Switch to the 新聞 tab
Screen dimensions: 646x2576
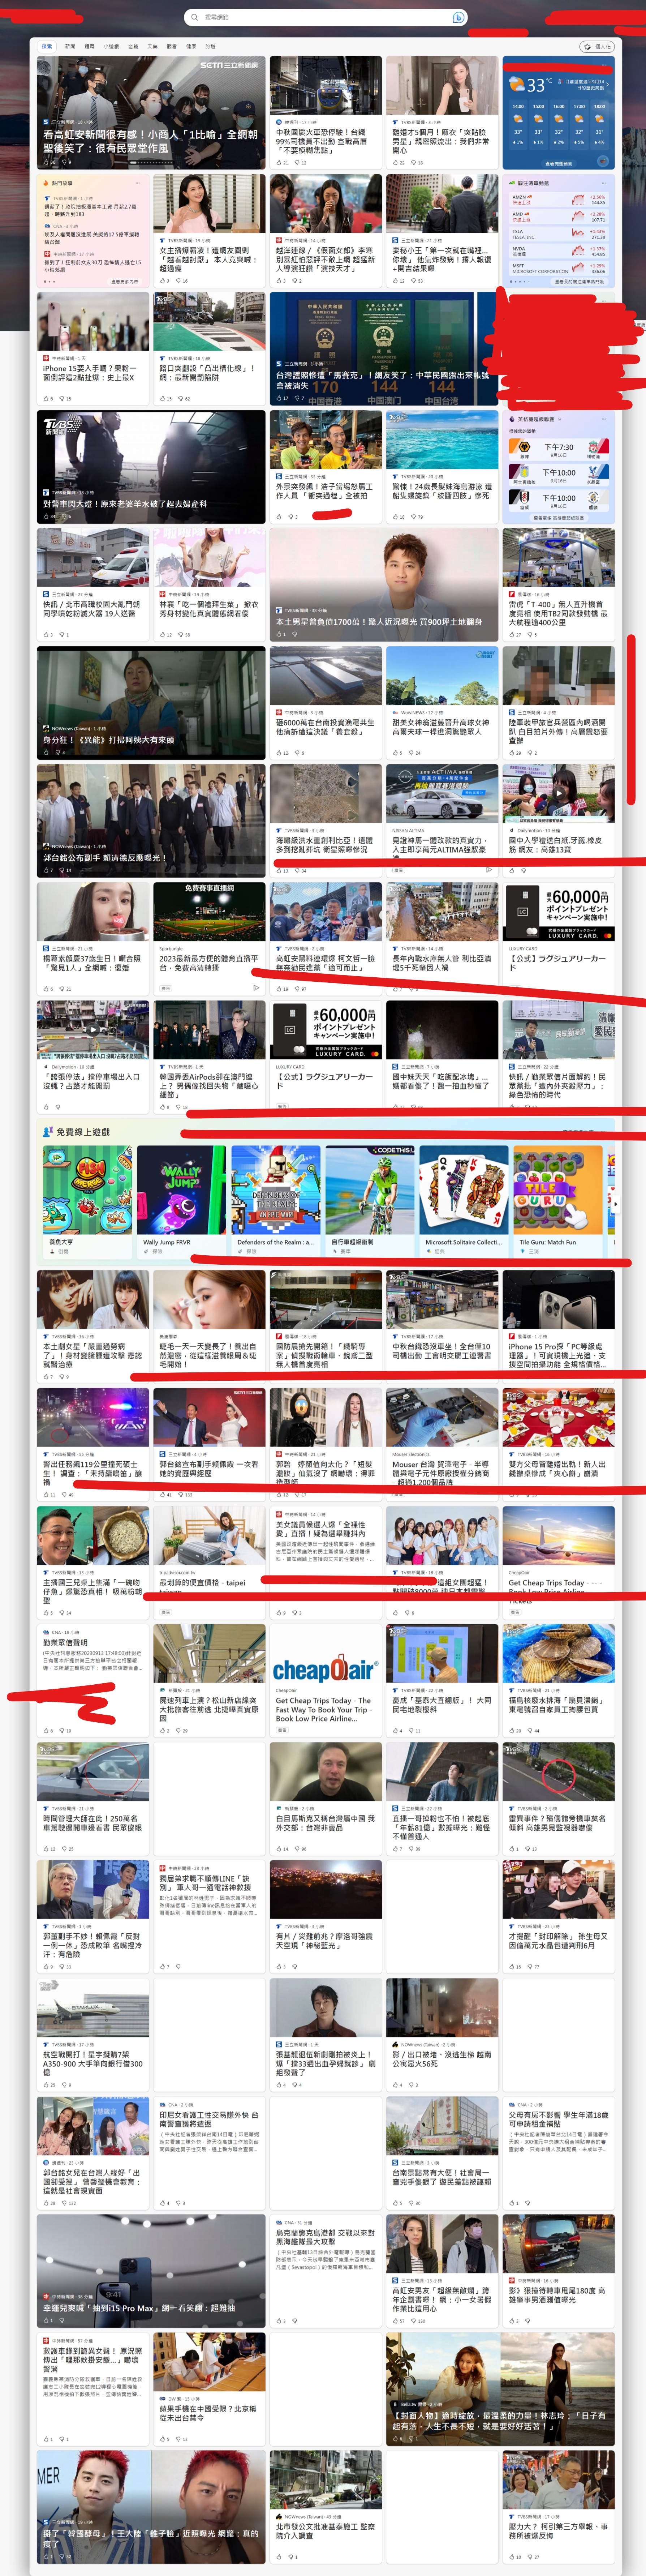point(70,46)
